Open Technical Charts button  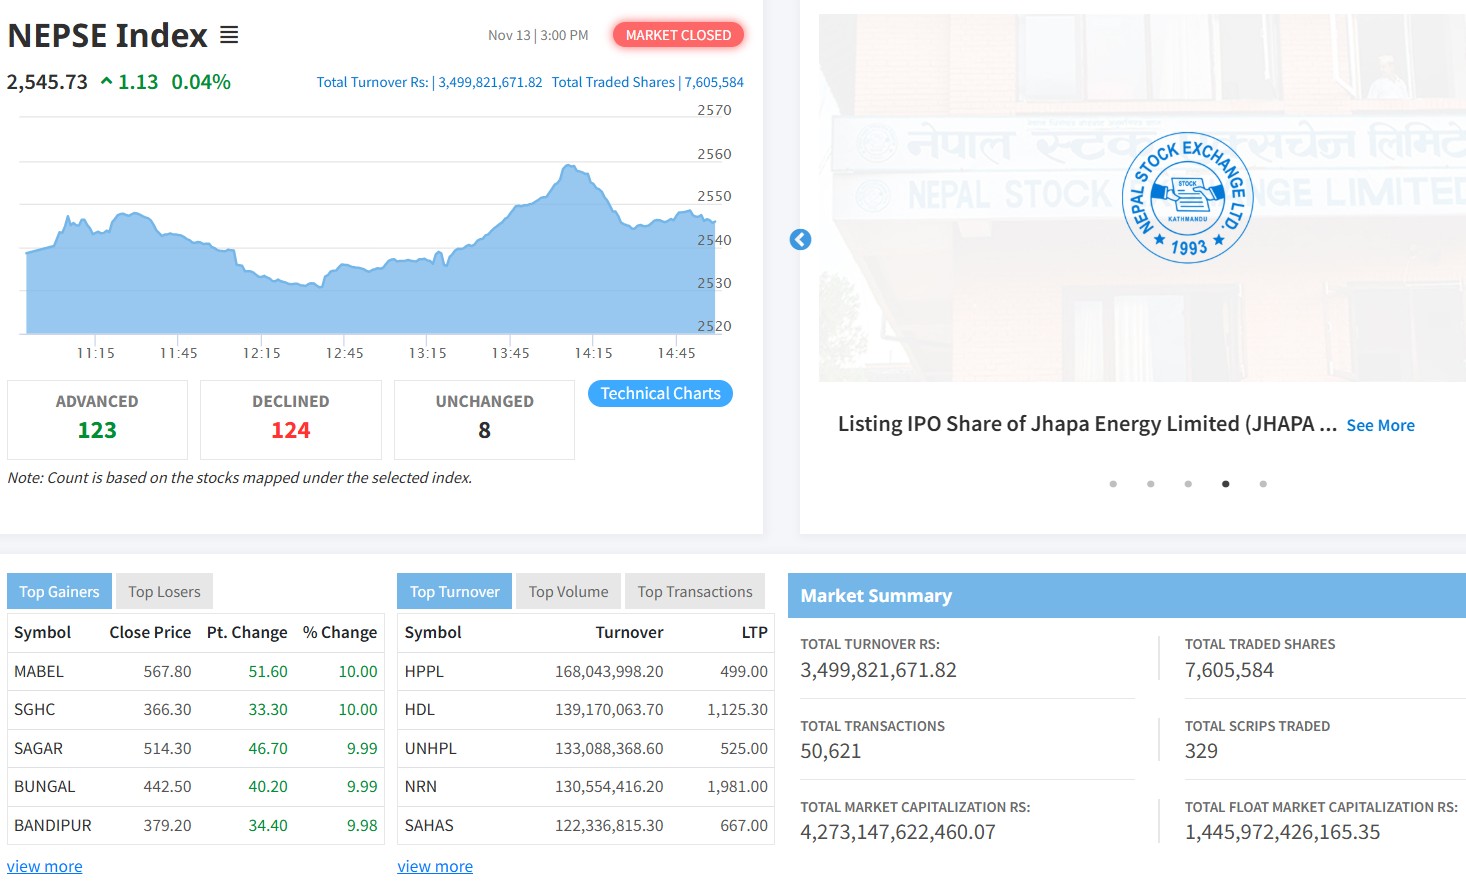660,394
